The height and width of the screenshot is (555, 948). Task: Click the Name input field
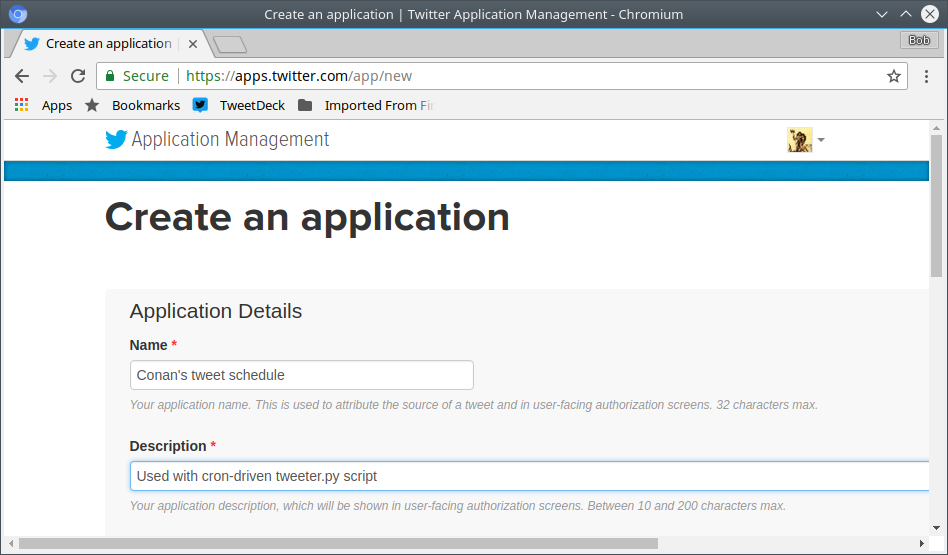click(302, 375)
